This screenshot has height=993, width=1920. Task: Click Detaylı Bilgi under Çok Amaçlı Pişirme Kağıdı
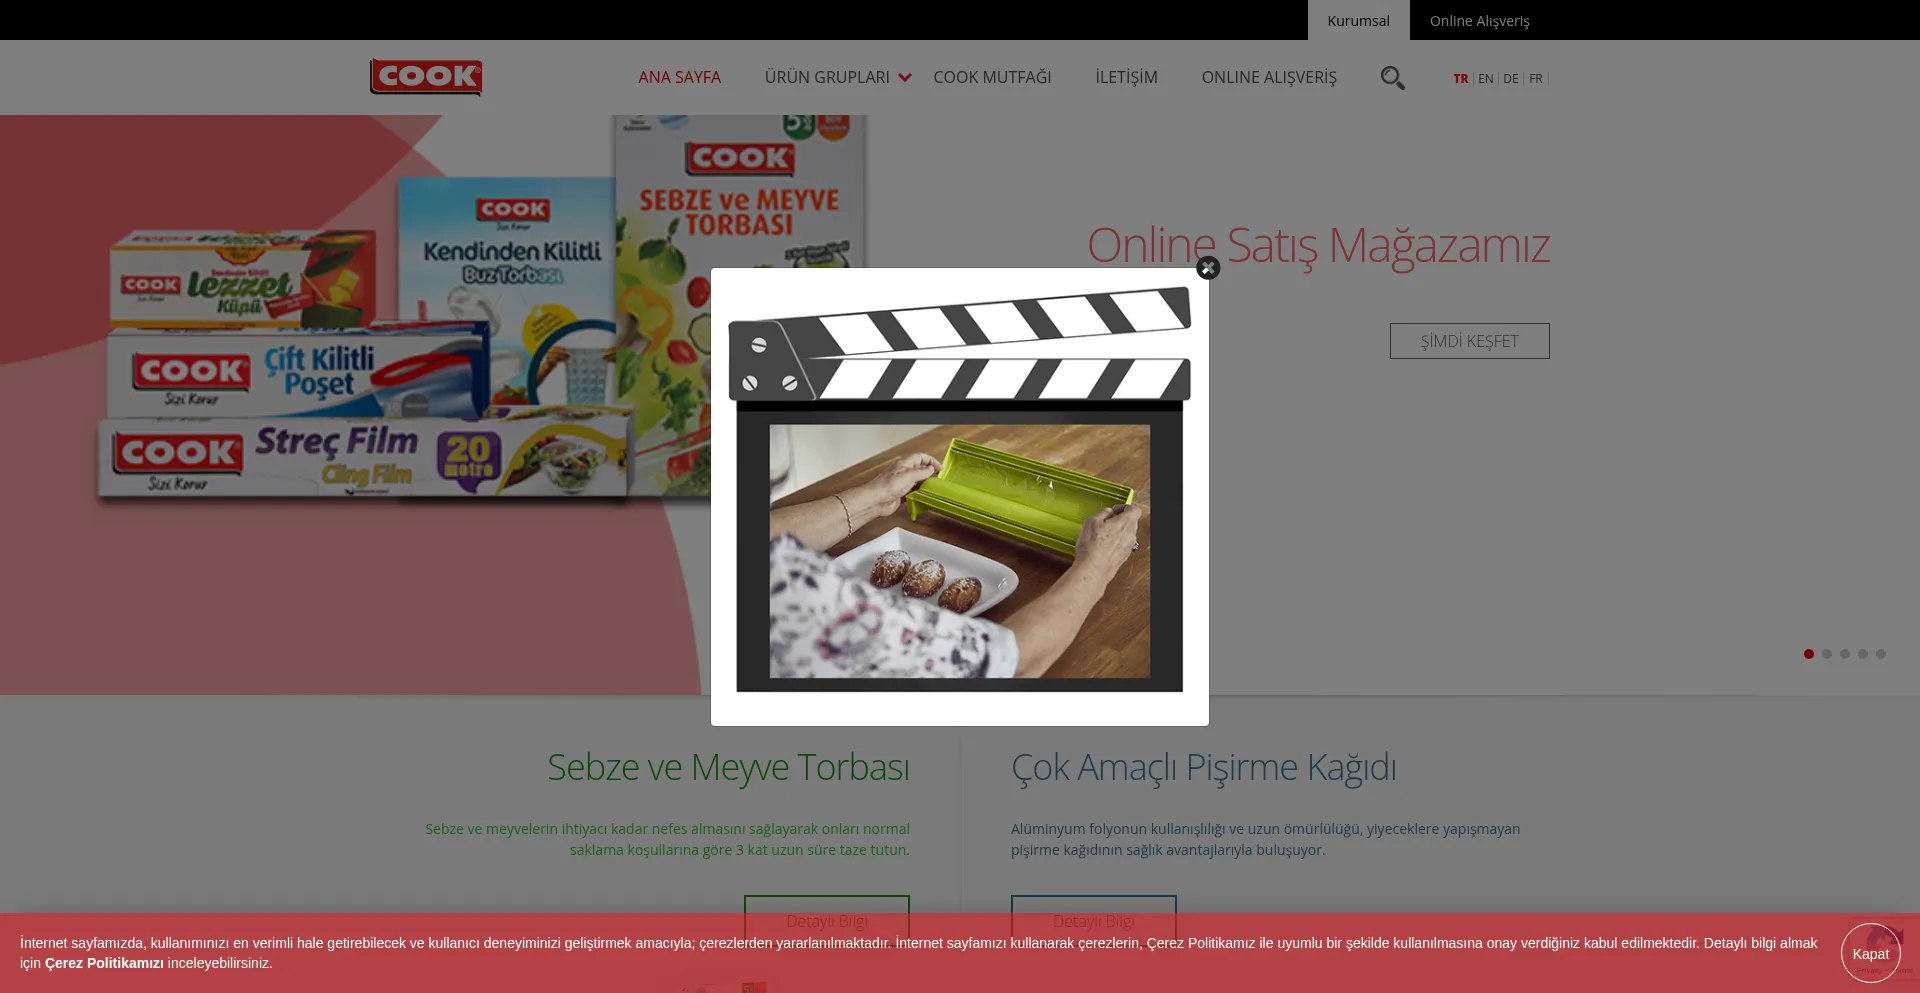pyautogui.click(x=1094, y=921)
